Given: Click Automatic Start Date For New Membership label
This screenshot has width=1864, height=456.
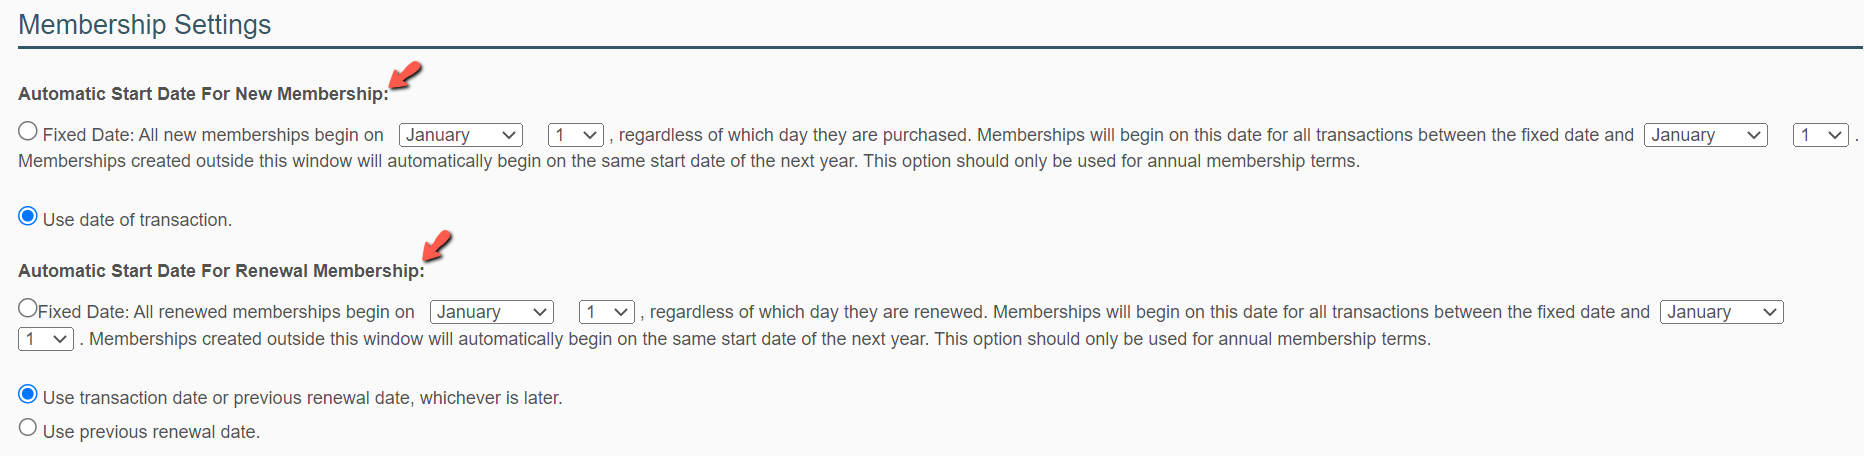Looking at the screenshot, I should pos(203,94).
